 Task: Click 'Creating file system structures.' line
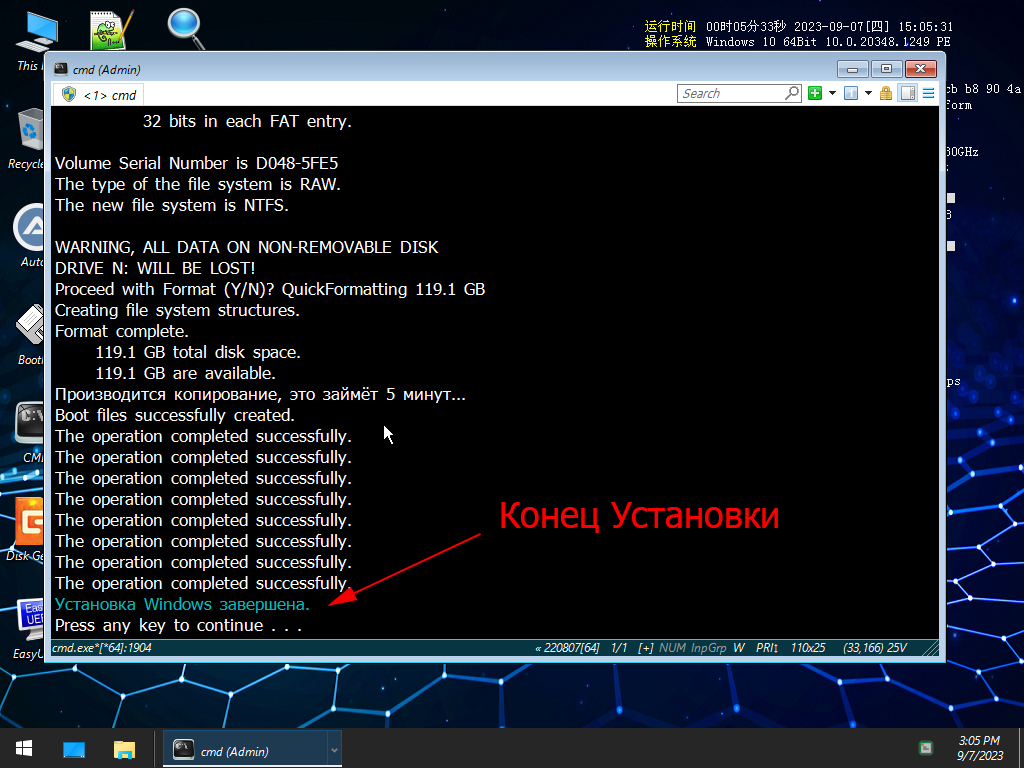pyautogui.click(x=178, y=310)
